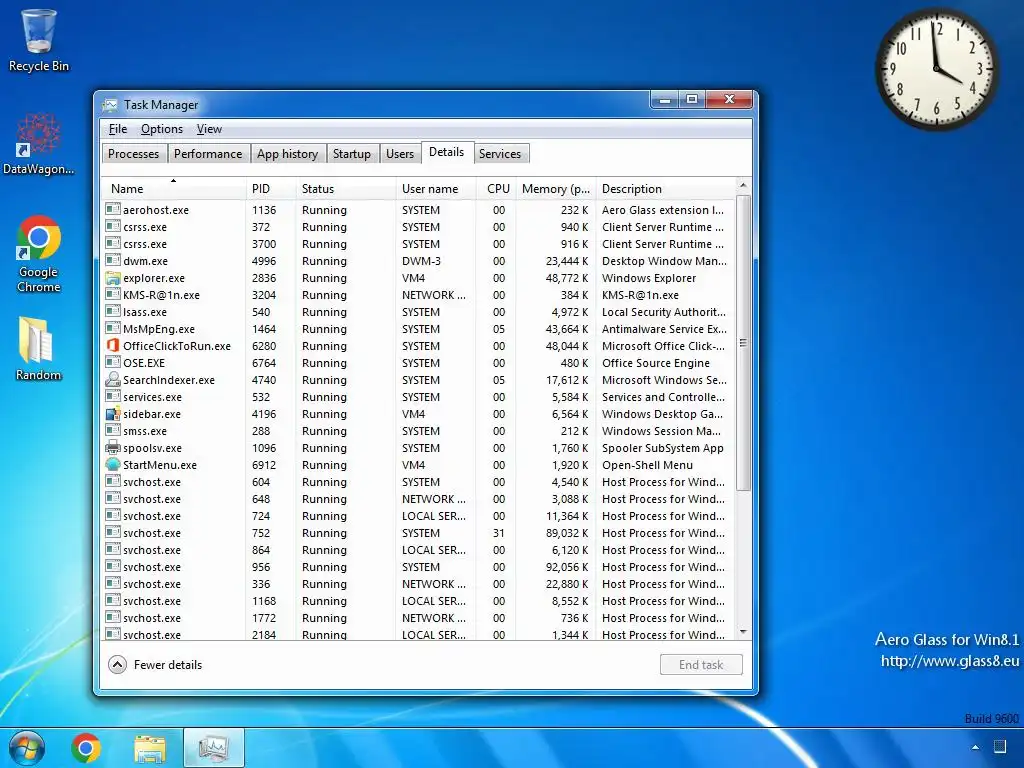1024x768 pixels.
Task: Click the End task button
Action: tap(701, 665)
